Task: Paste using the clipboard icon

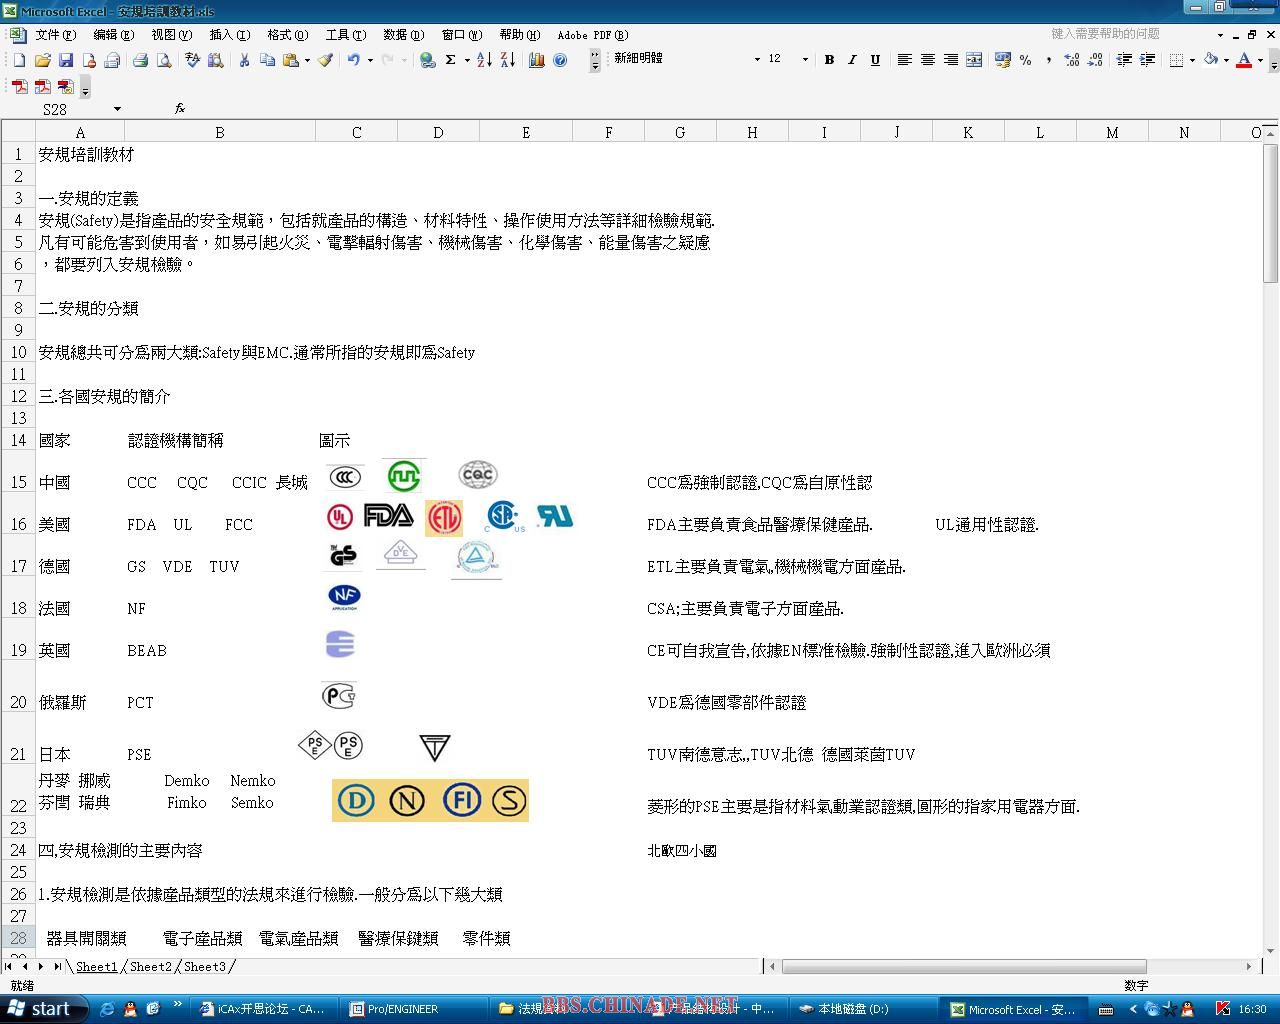Action: click(x=290, y=60)
